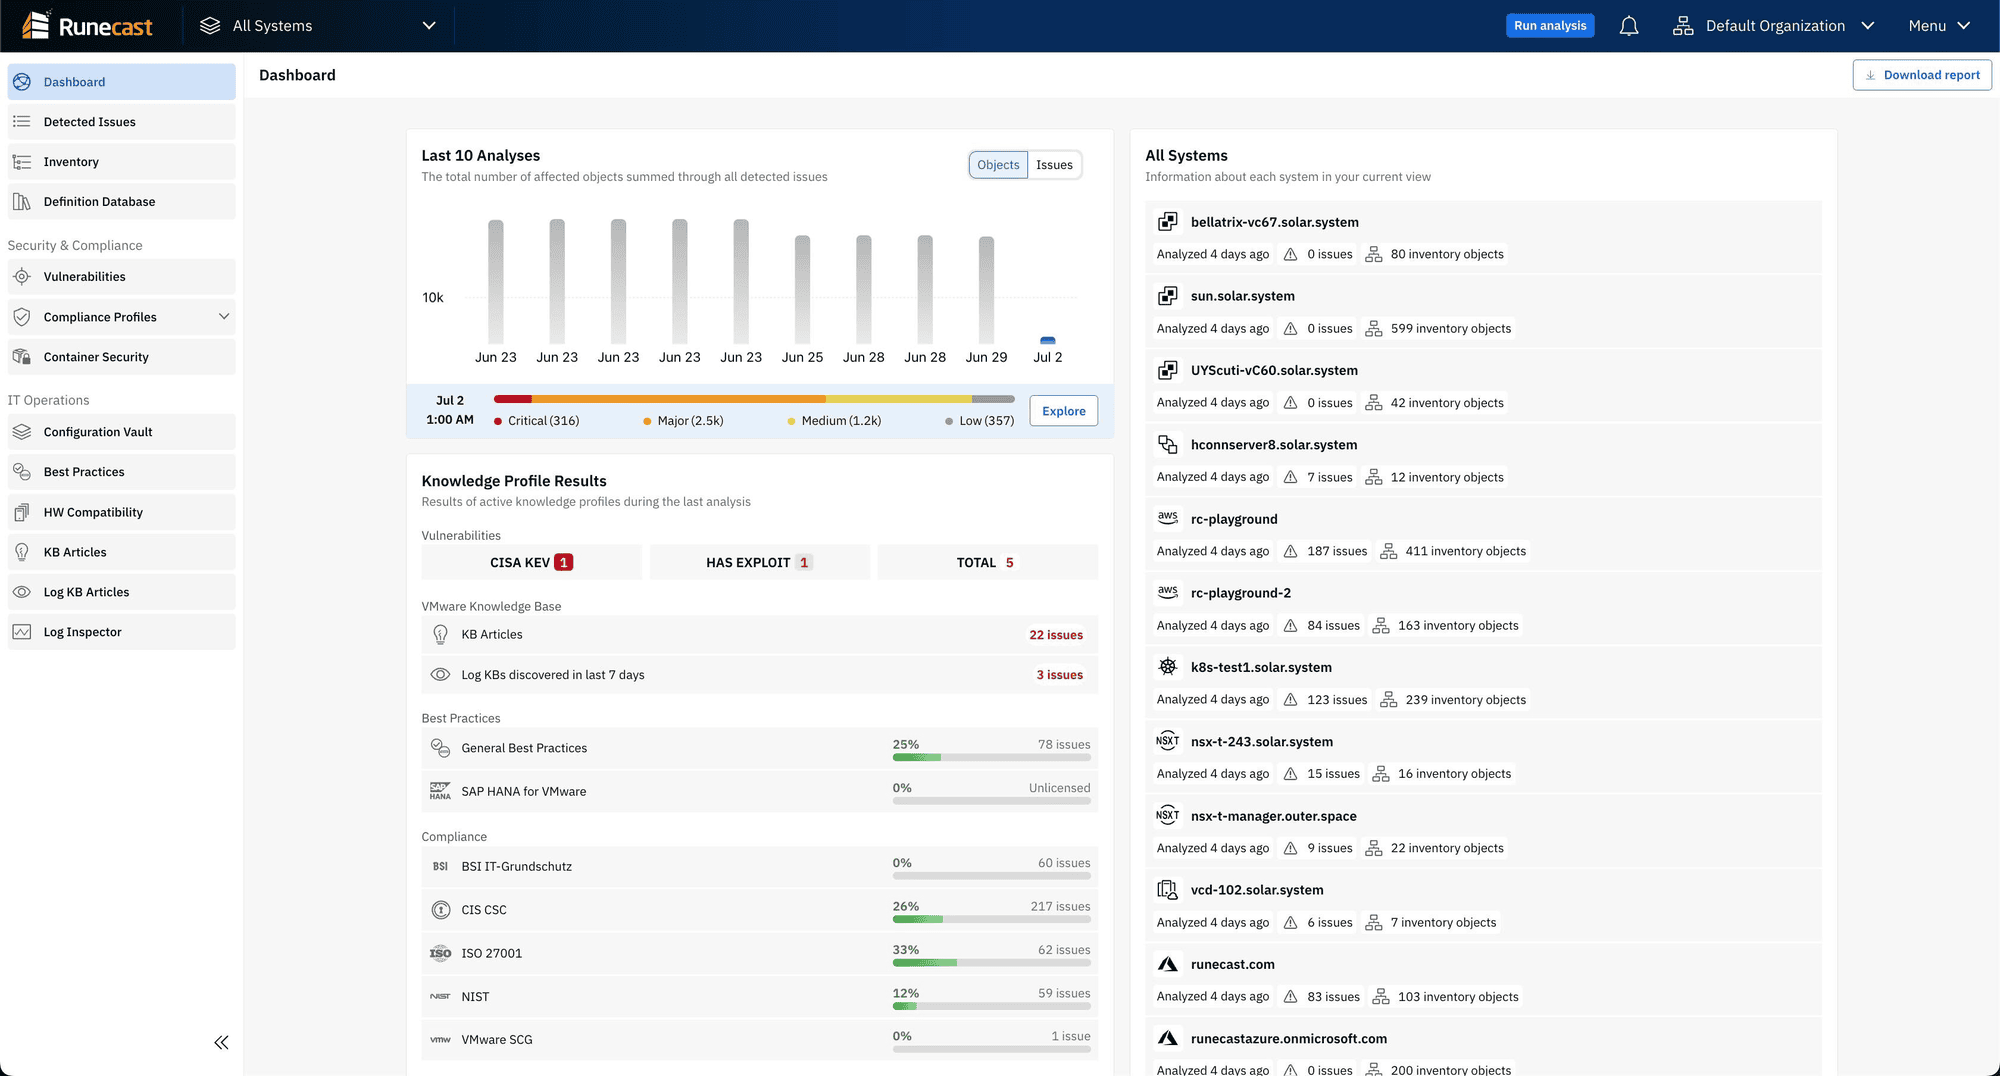Image resolution: width=2000 pixels, height=1076 pixels.
Task: Click the Compliance Profiles shield icon
Action: 22,317
